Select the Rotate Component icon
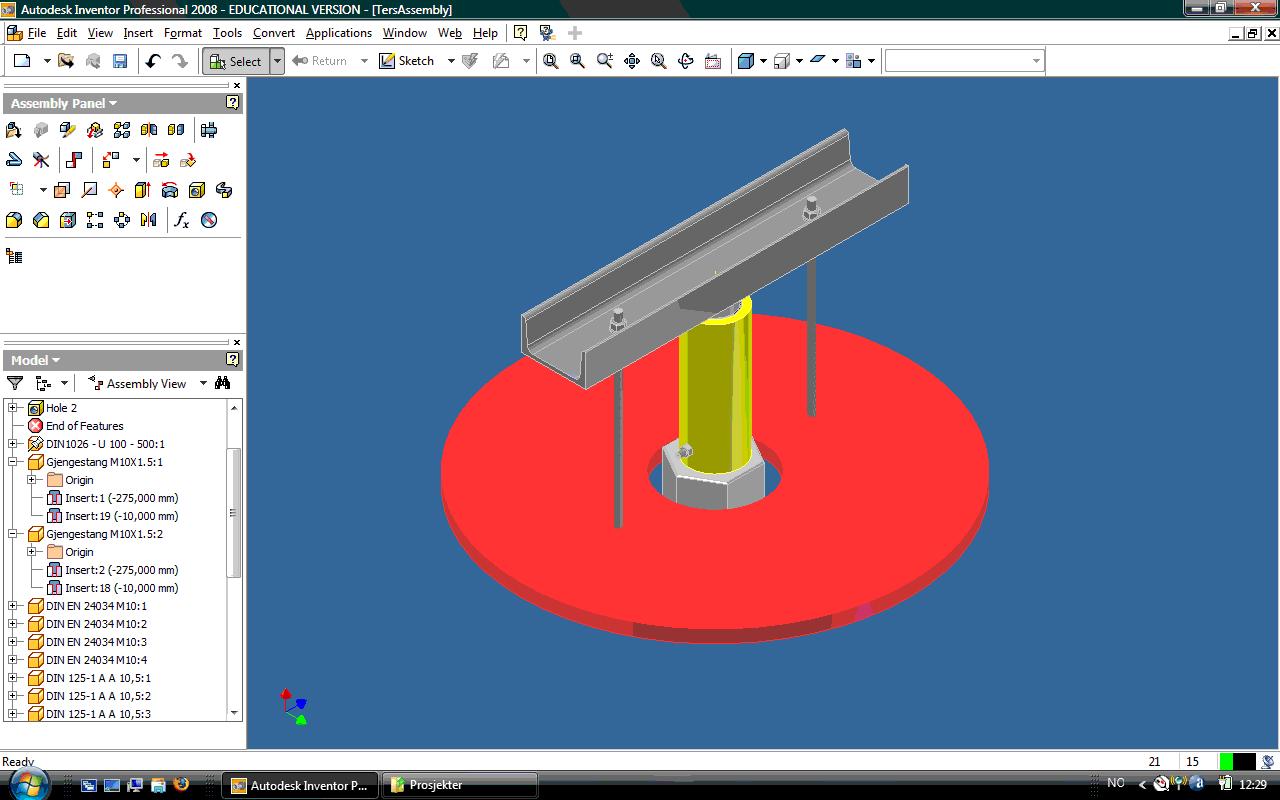This screenshot has width=1280, height=800. coord(188,160)
